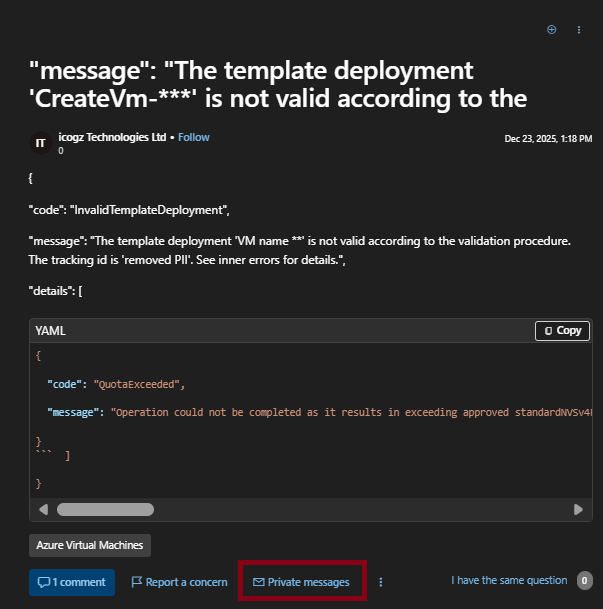Open the top-right vertical ellipsis menu
This screenshot has width=603, height=609.
pyautogui.click(x=579, y=30)
